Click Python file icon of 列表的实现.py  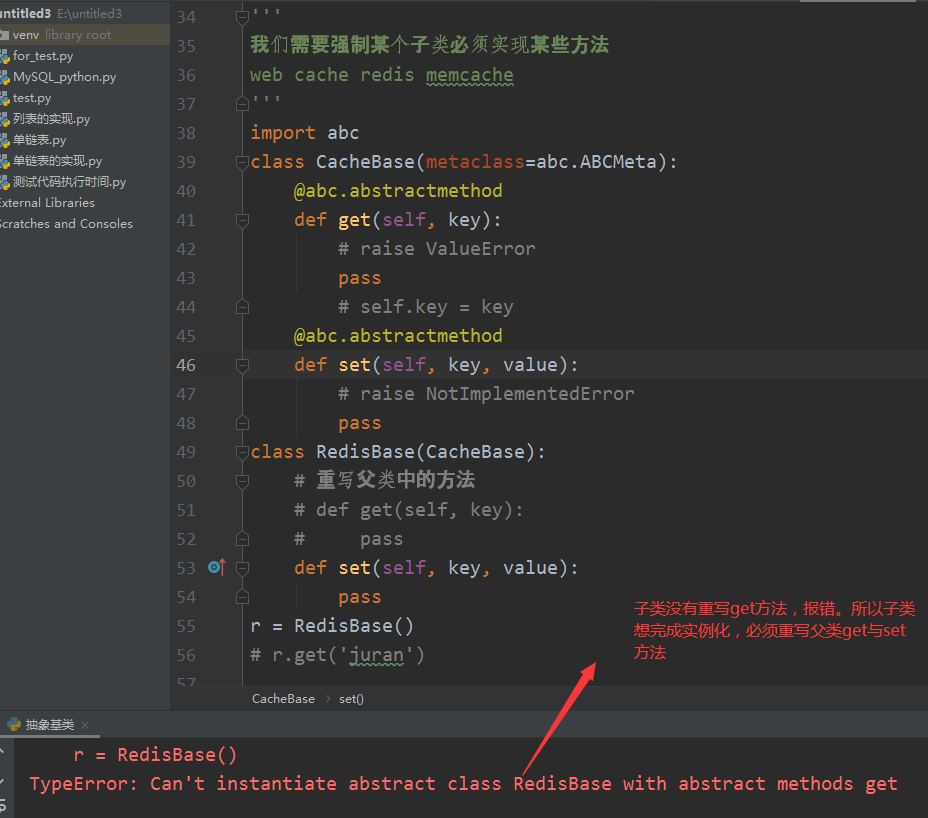click(x=5, y=120)
